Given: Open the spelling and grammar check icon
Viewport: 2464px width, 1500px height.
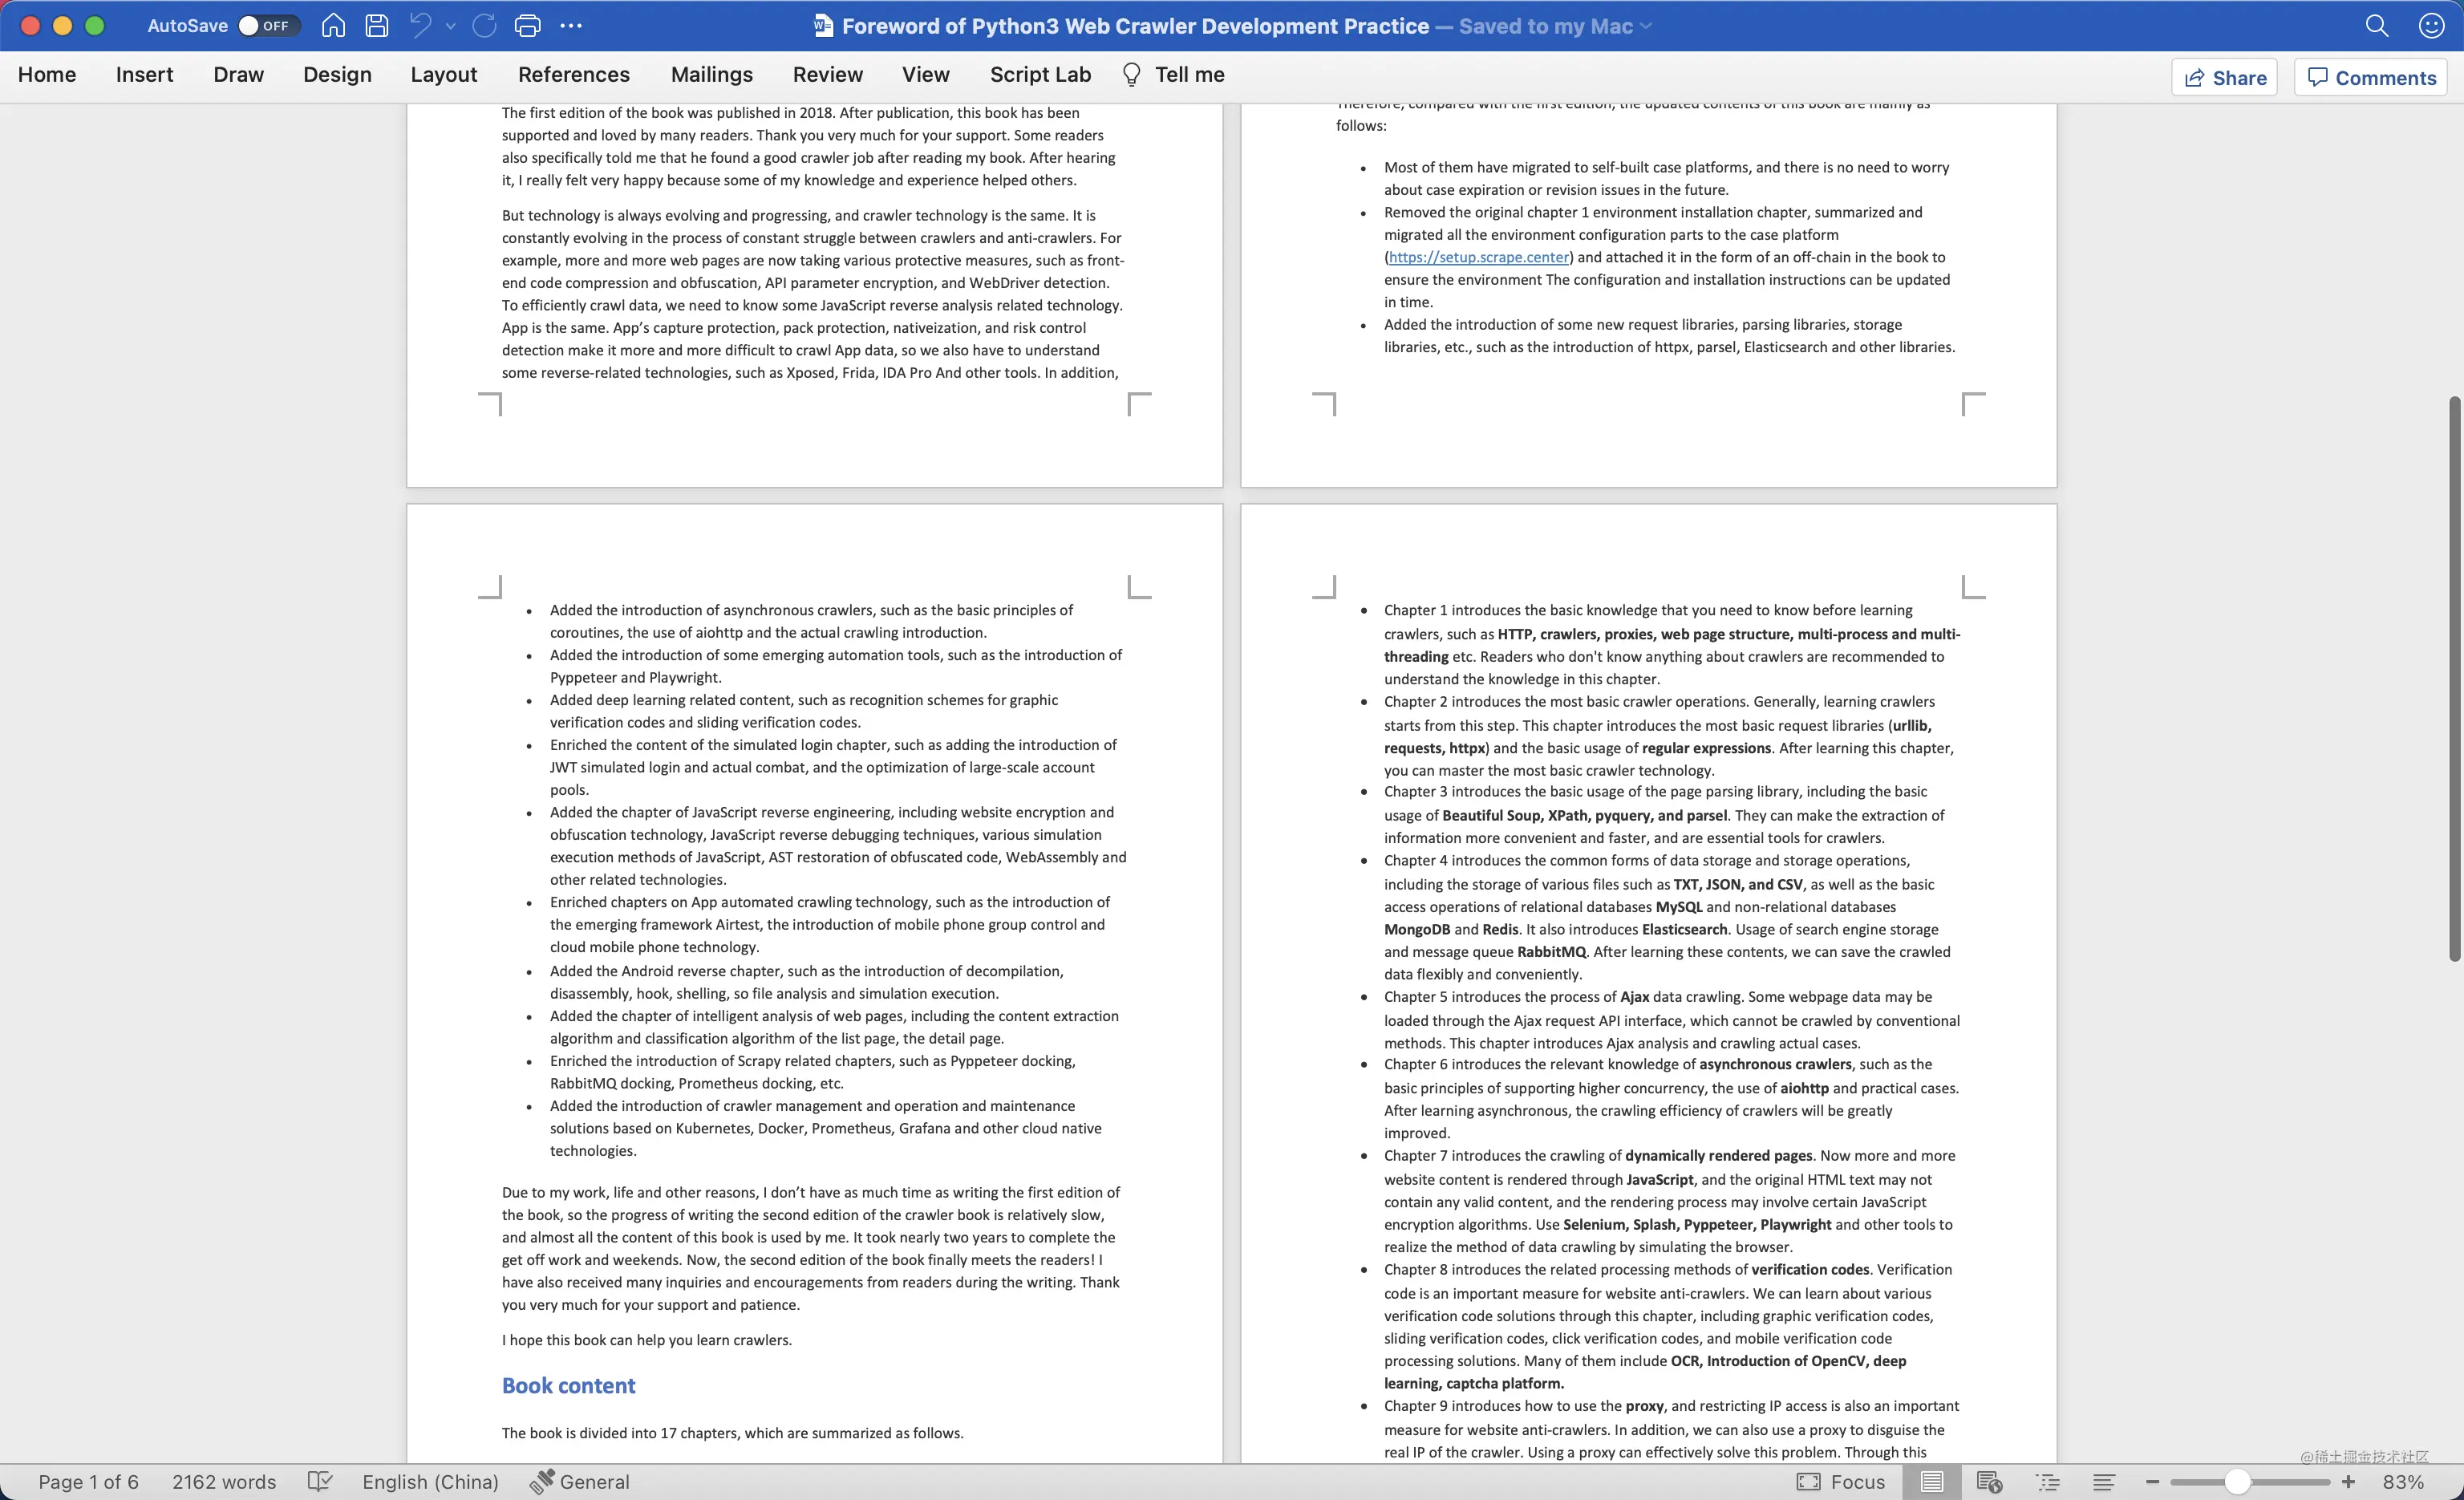Looking at the screenshot, I should [x=319, y=1482].
